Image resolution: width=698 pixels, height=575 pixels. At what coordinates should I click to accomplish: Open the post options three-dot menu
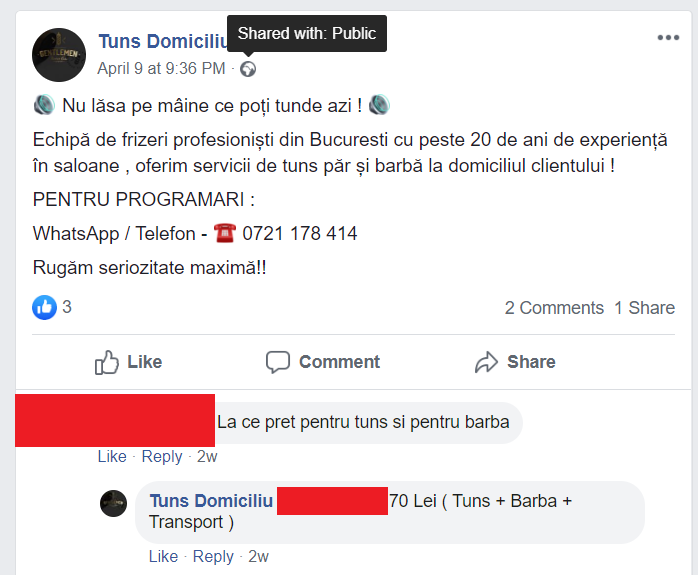(668, 38)
